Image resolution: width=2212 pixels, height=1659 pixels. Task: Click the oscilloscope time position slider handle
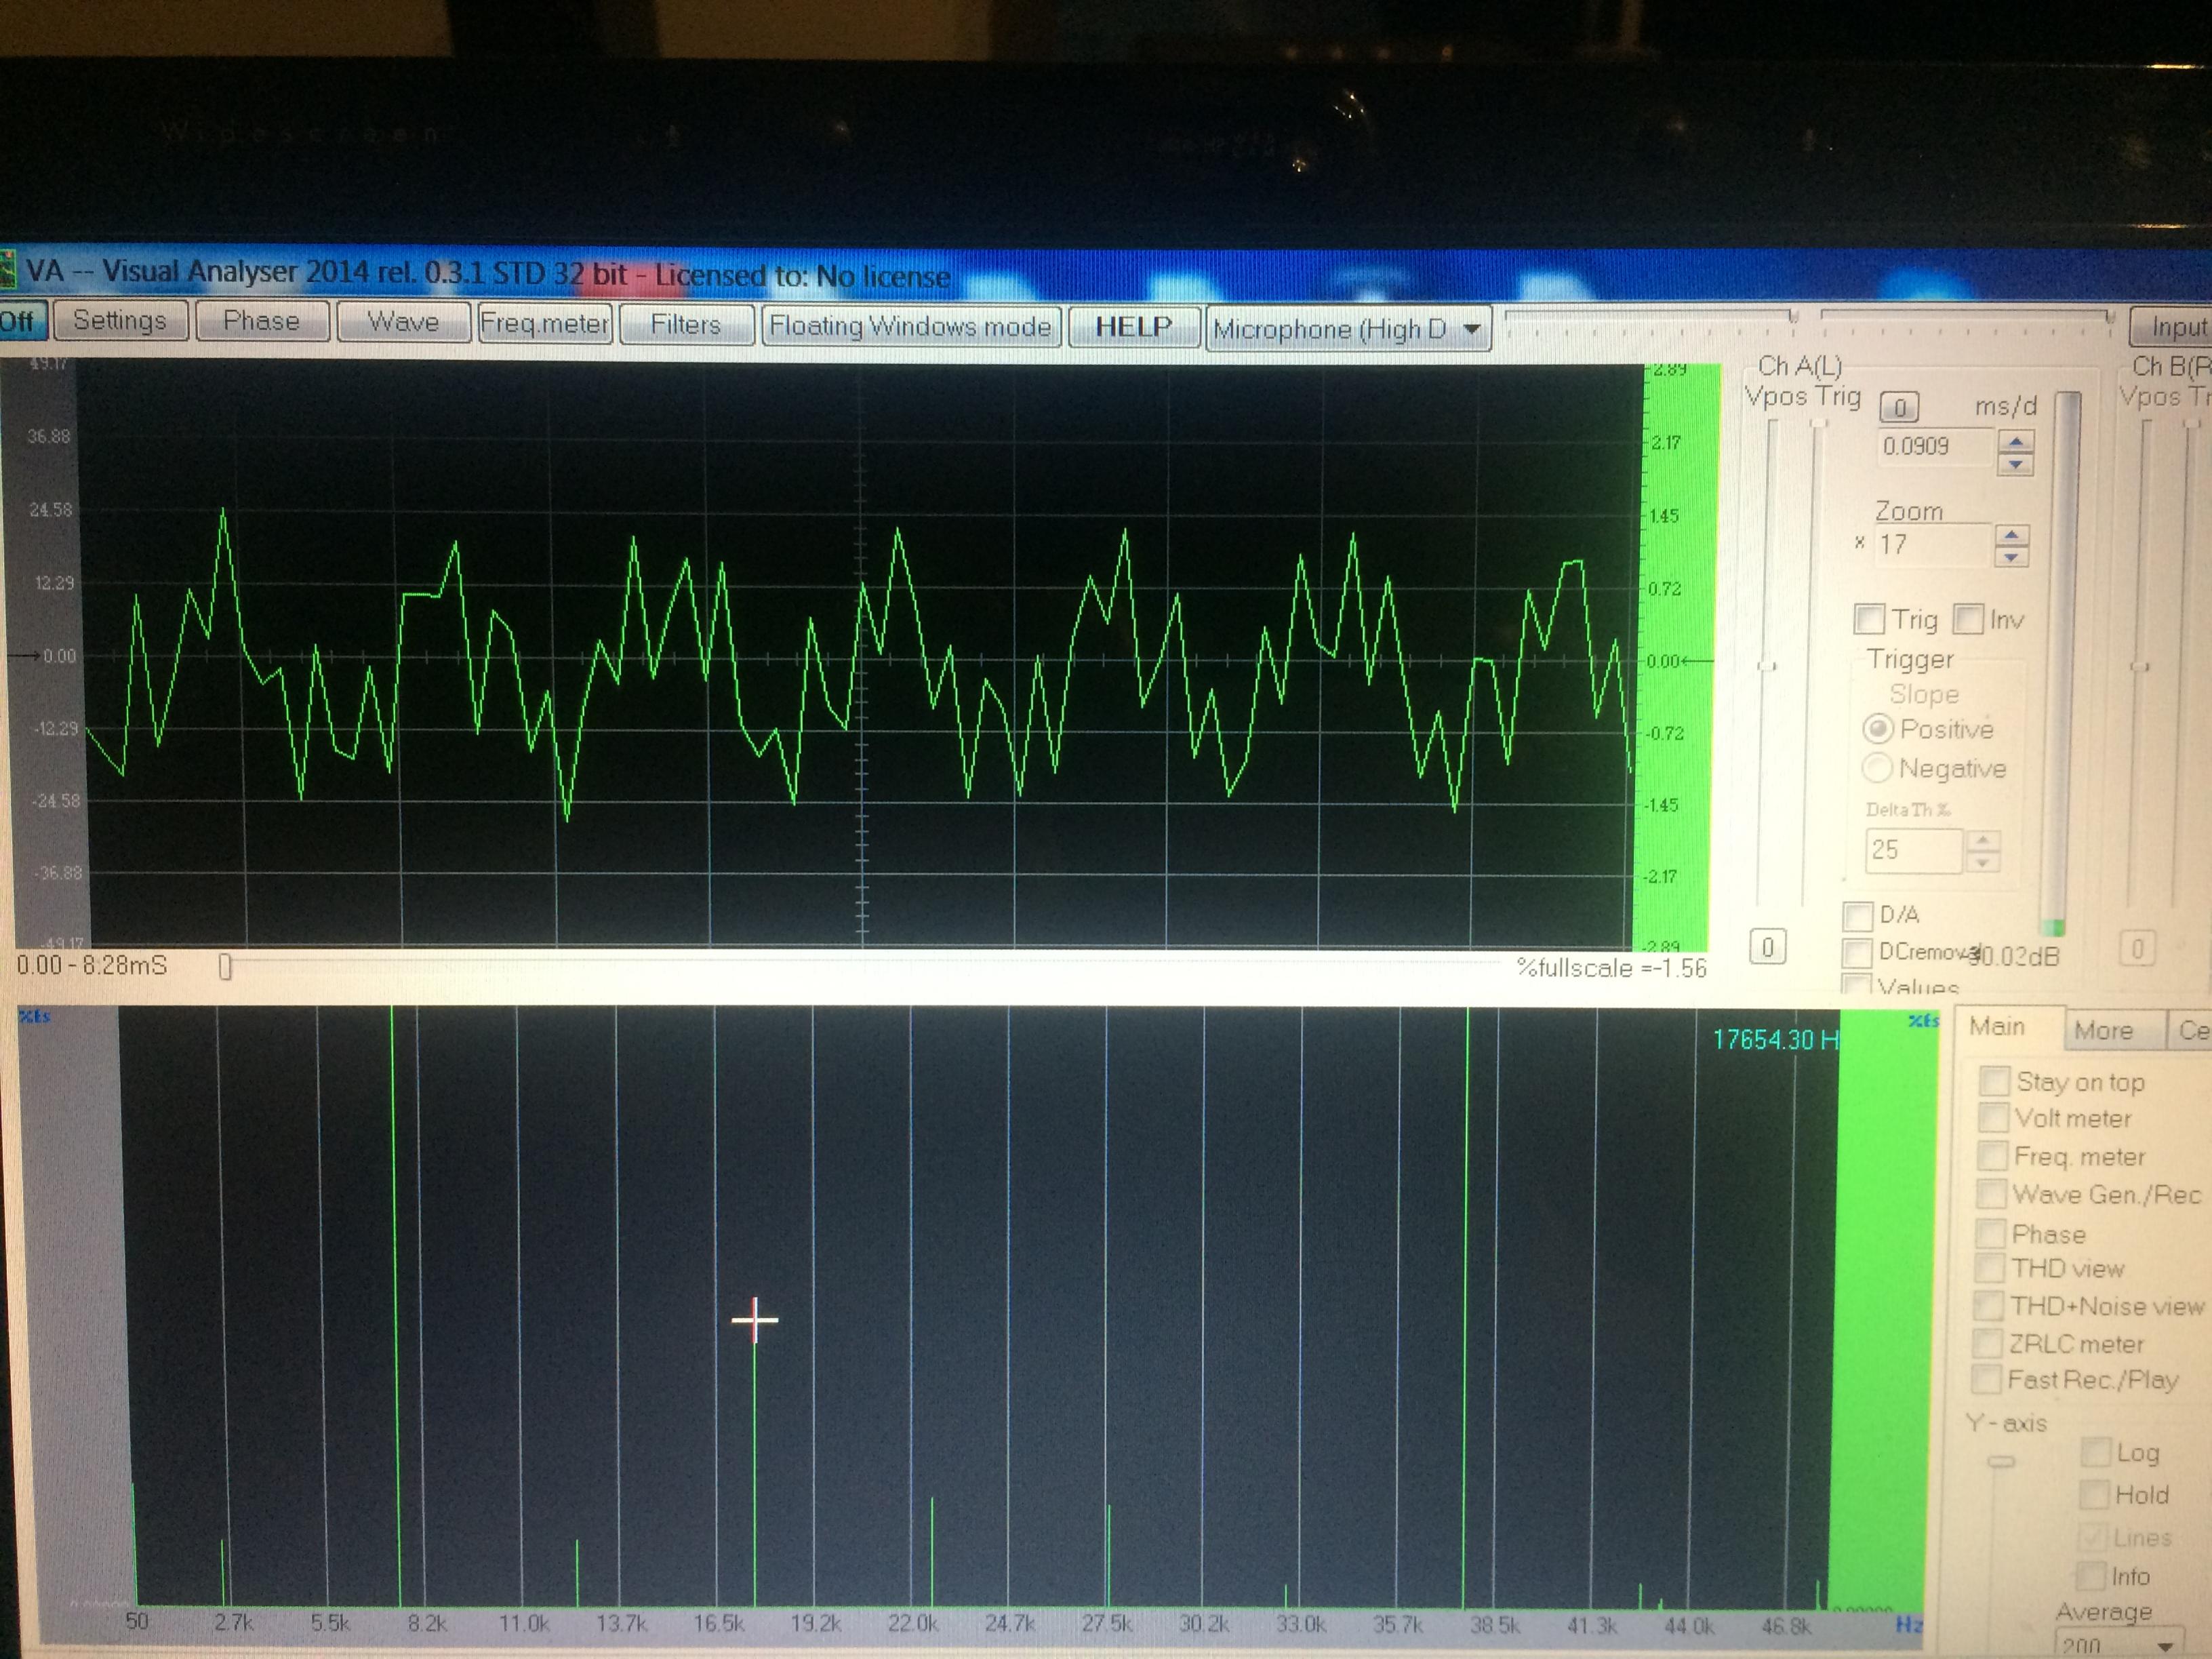[x=225, y=966]
